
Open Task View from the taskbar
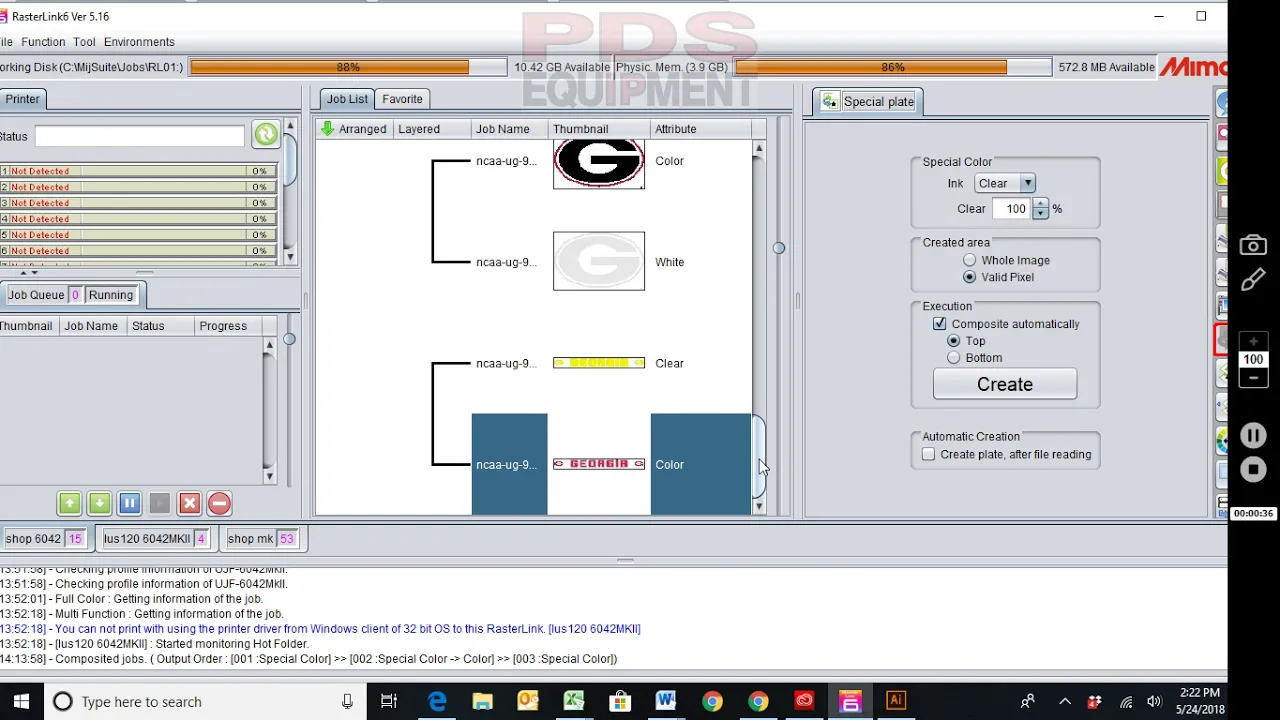pyautogui.click(x=389, y=701)
